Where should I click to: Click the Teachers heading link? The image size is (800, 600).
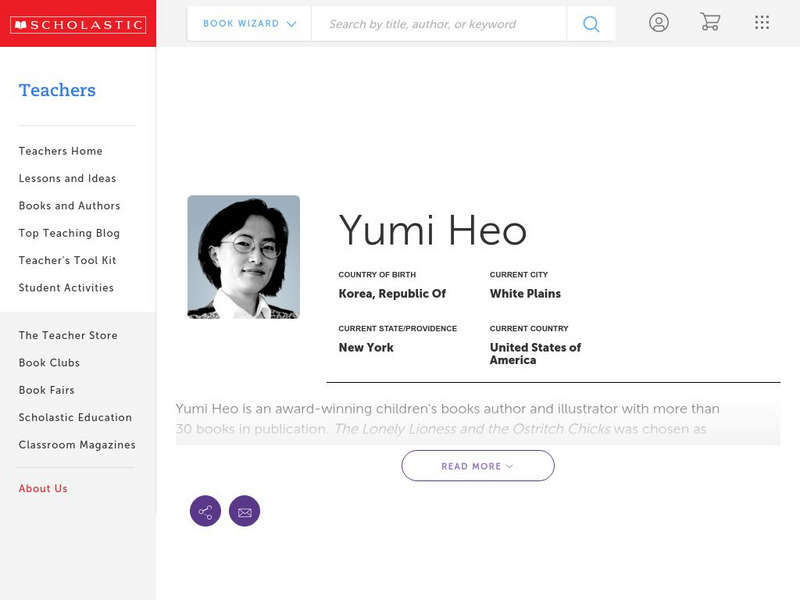point(57,90)
